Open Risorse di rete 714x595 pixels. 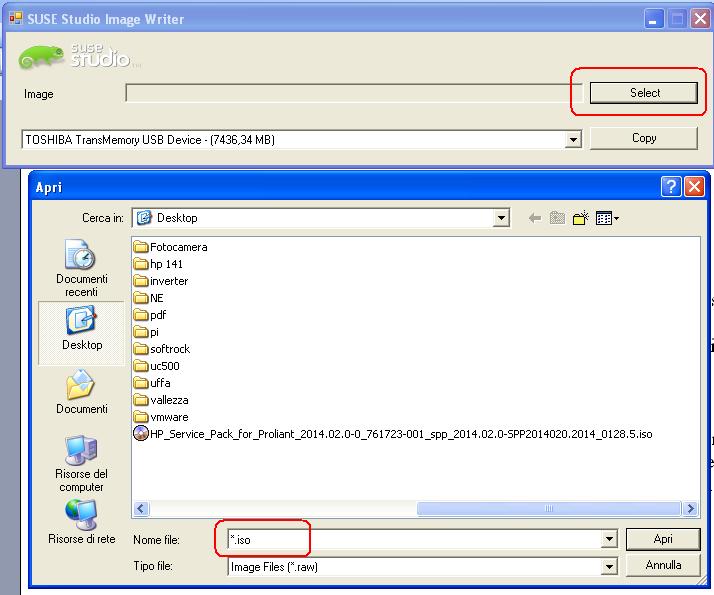82,522
